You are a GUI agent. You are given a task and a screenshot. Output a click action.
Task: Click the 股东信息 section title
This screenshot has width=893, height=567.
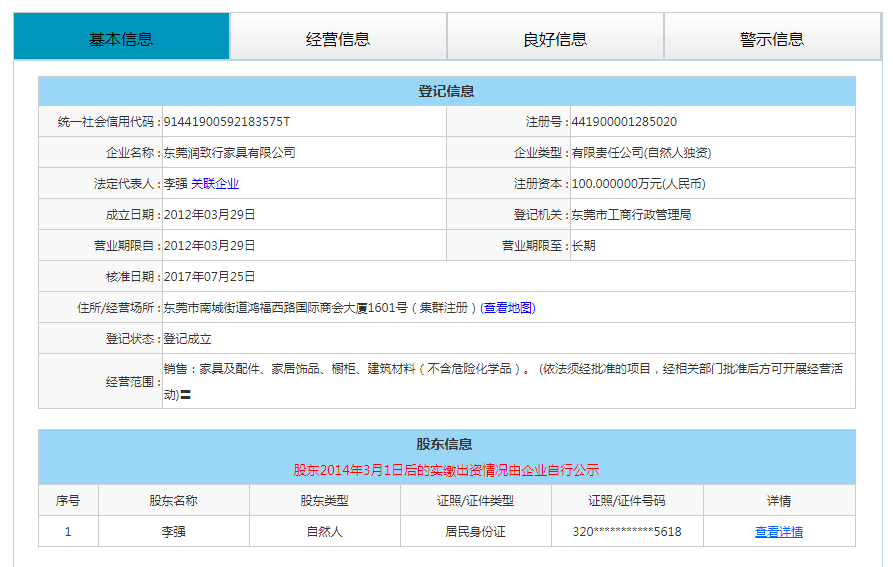pyautogui.click(x=446, y=444)
